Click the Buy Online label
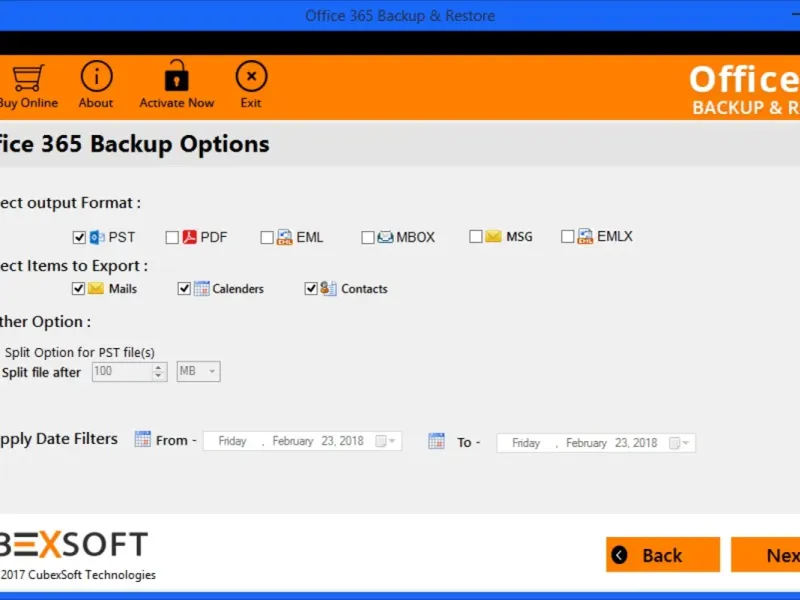 pyautogui.click(x=29, y=103)
